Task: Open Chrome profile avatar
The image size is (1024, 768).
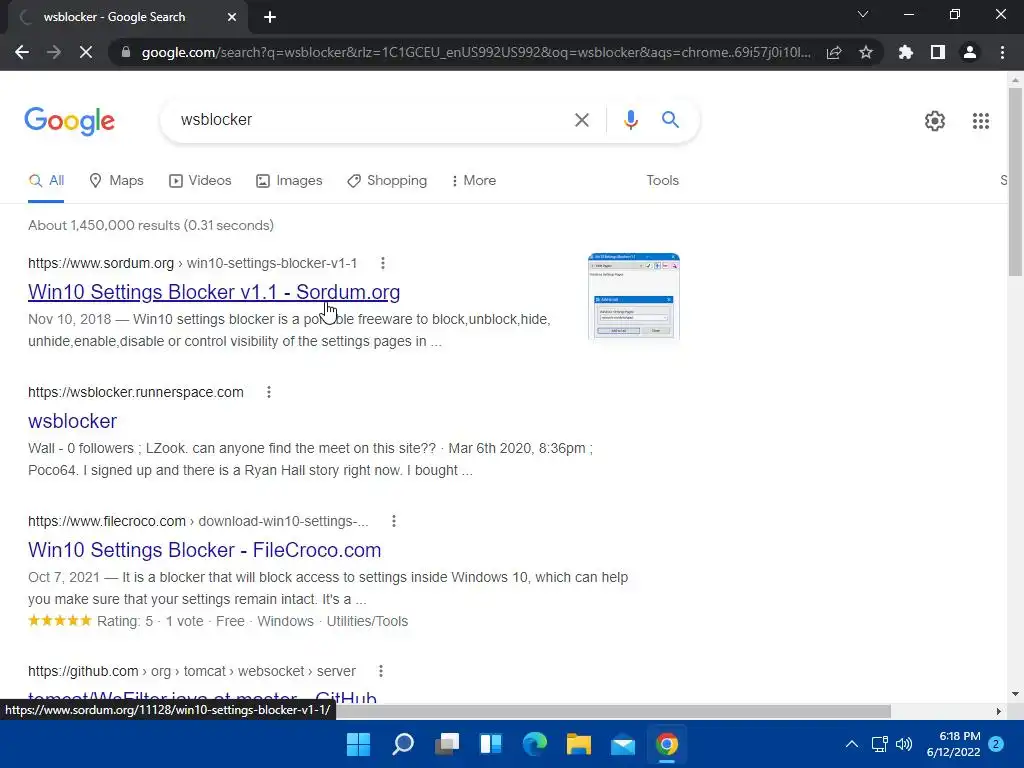Action: (970, 52)
